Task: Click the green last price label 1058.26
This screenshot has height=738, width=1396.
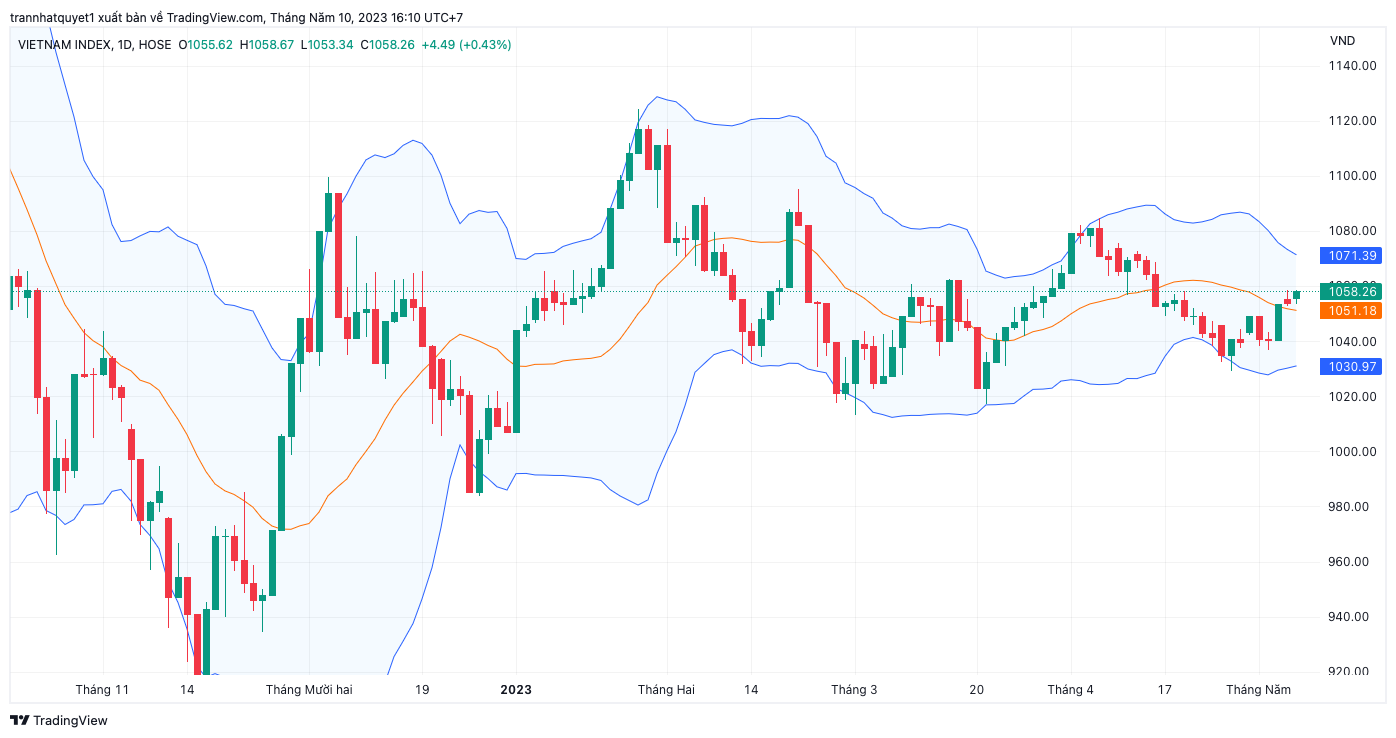Action: pyautogui.click(x=1353, y=292)
